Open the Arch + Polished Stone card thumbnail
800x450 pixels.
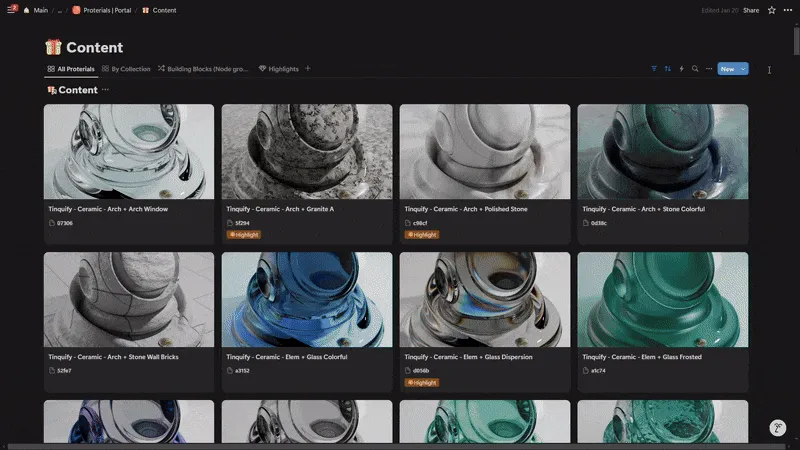click(x=485, y=152)
